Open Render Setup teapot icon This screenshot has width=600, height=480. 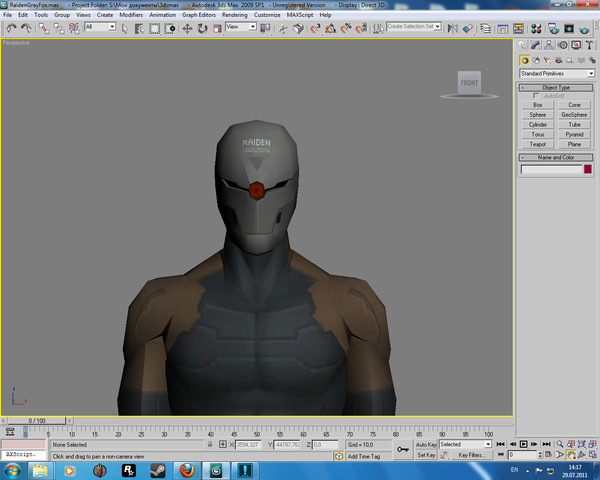pyautogui.click(x=554, y=29)
